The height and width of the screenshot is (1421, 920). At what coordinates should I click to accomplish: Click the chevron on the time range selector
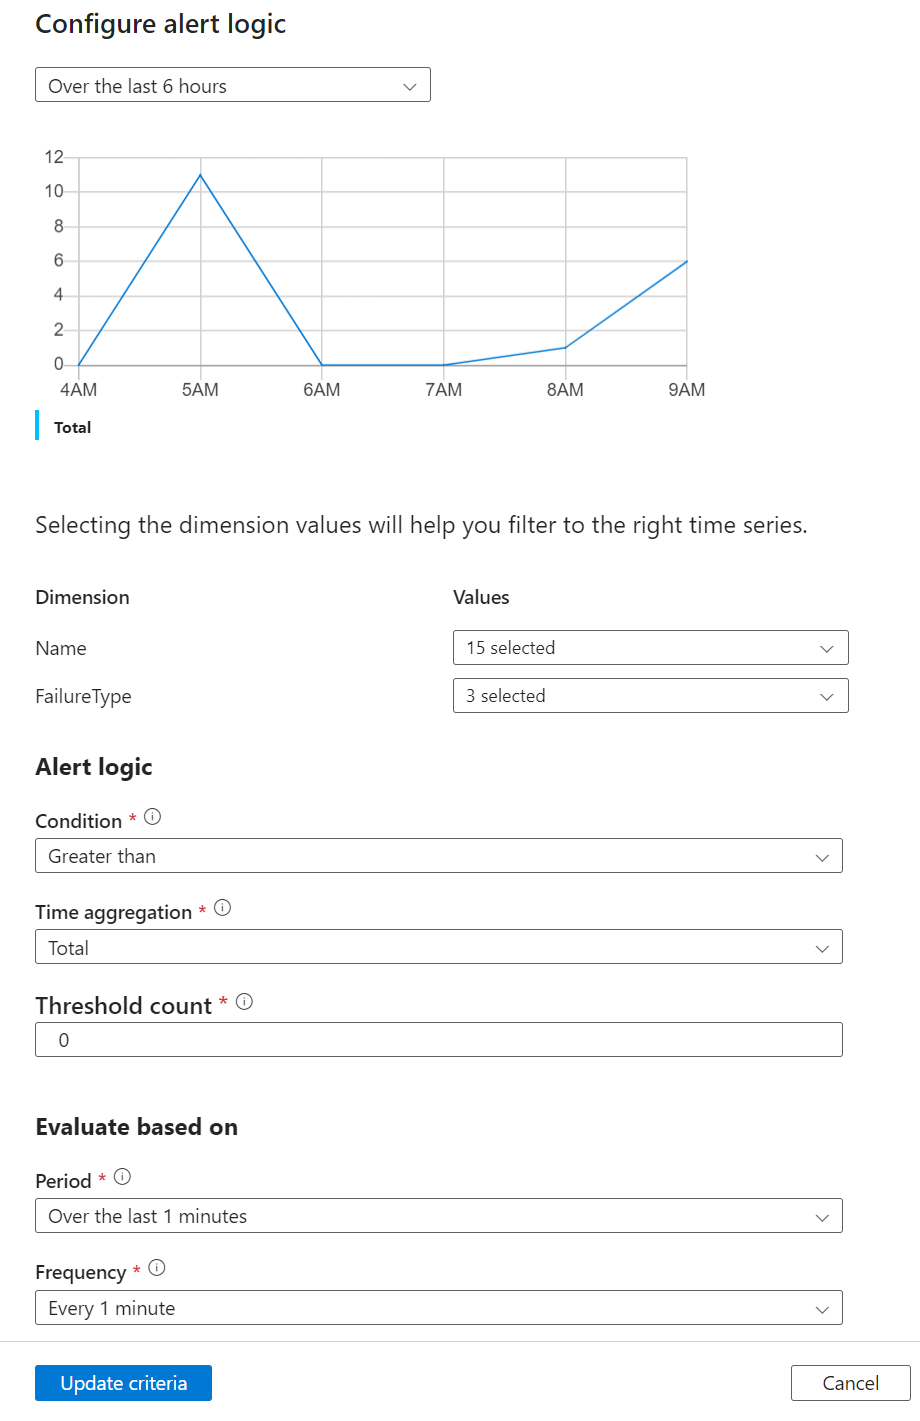click(409, 86)
